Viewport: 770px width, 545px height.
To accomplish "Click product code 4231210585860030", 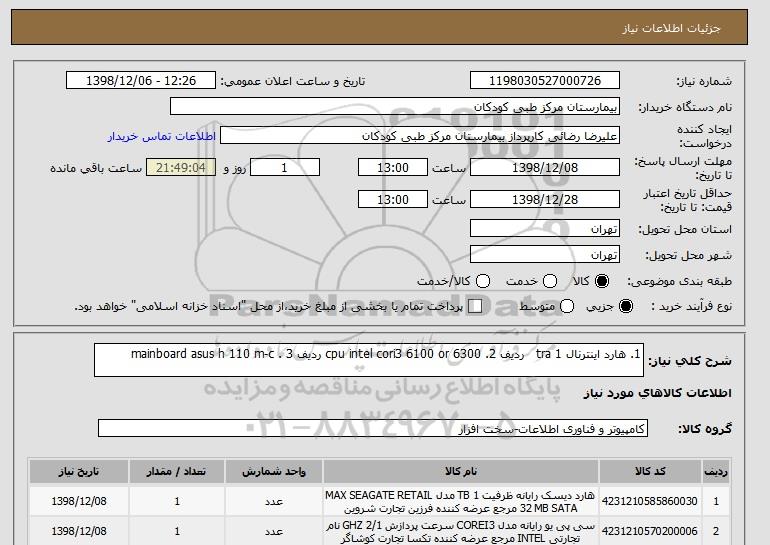I will 650,501.
